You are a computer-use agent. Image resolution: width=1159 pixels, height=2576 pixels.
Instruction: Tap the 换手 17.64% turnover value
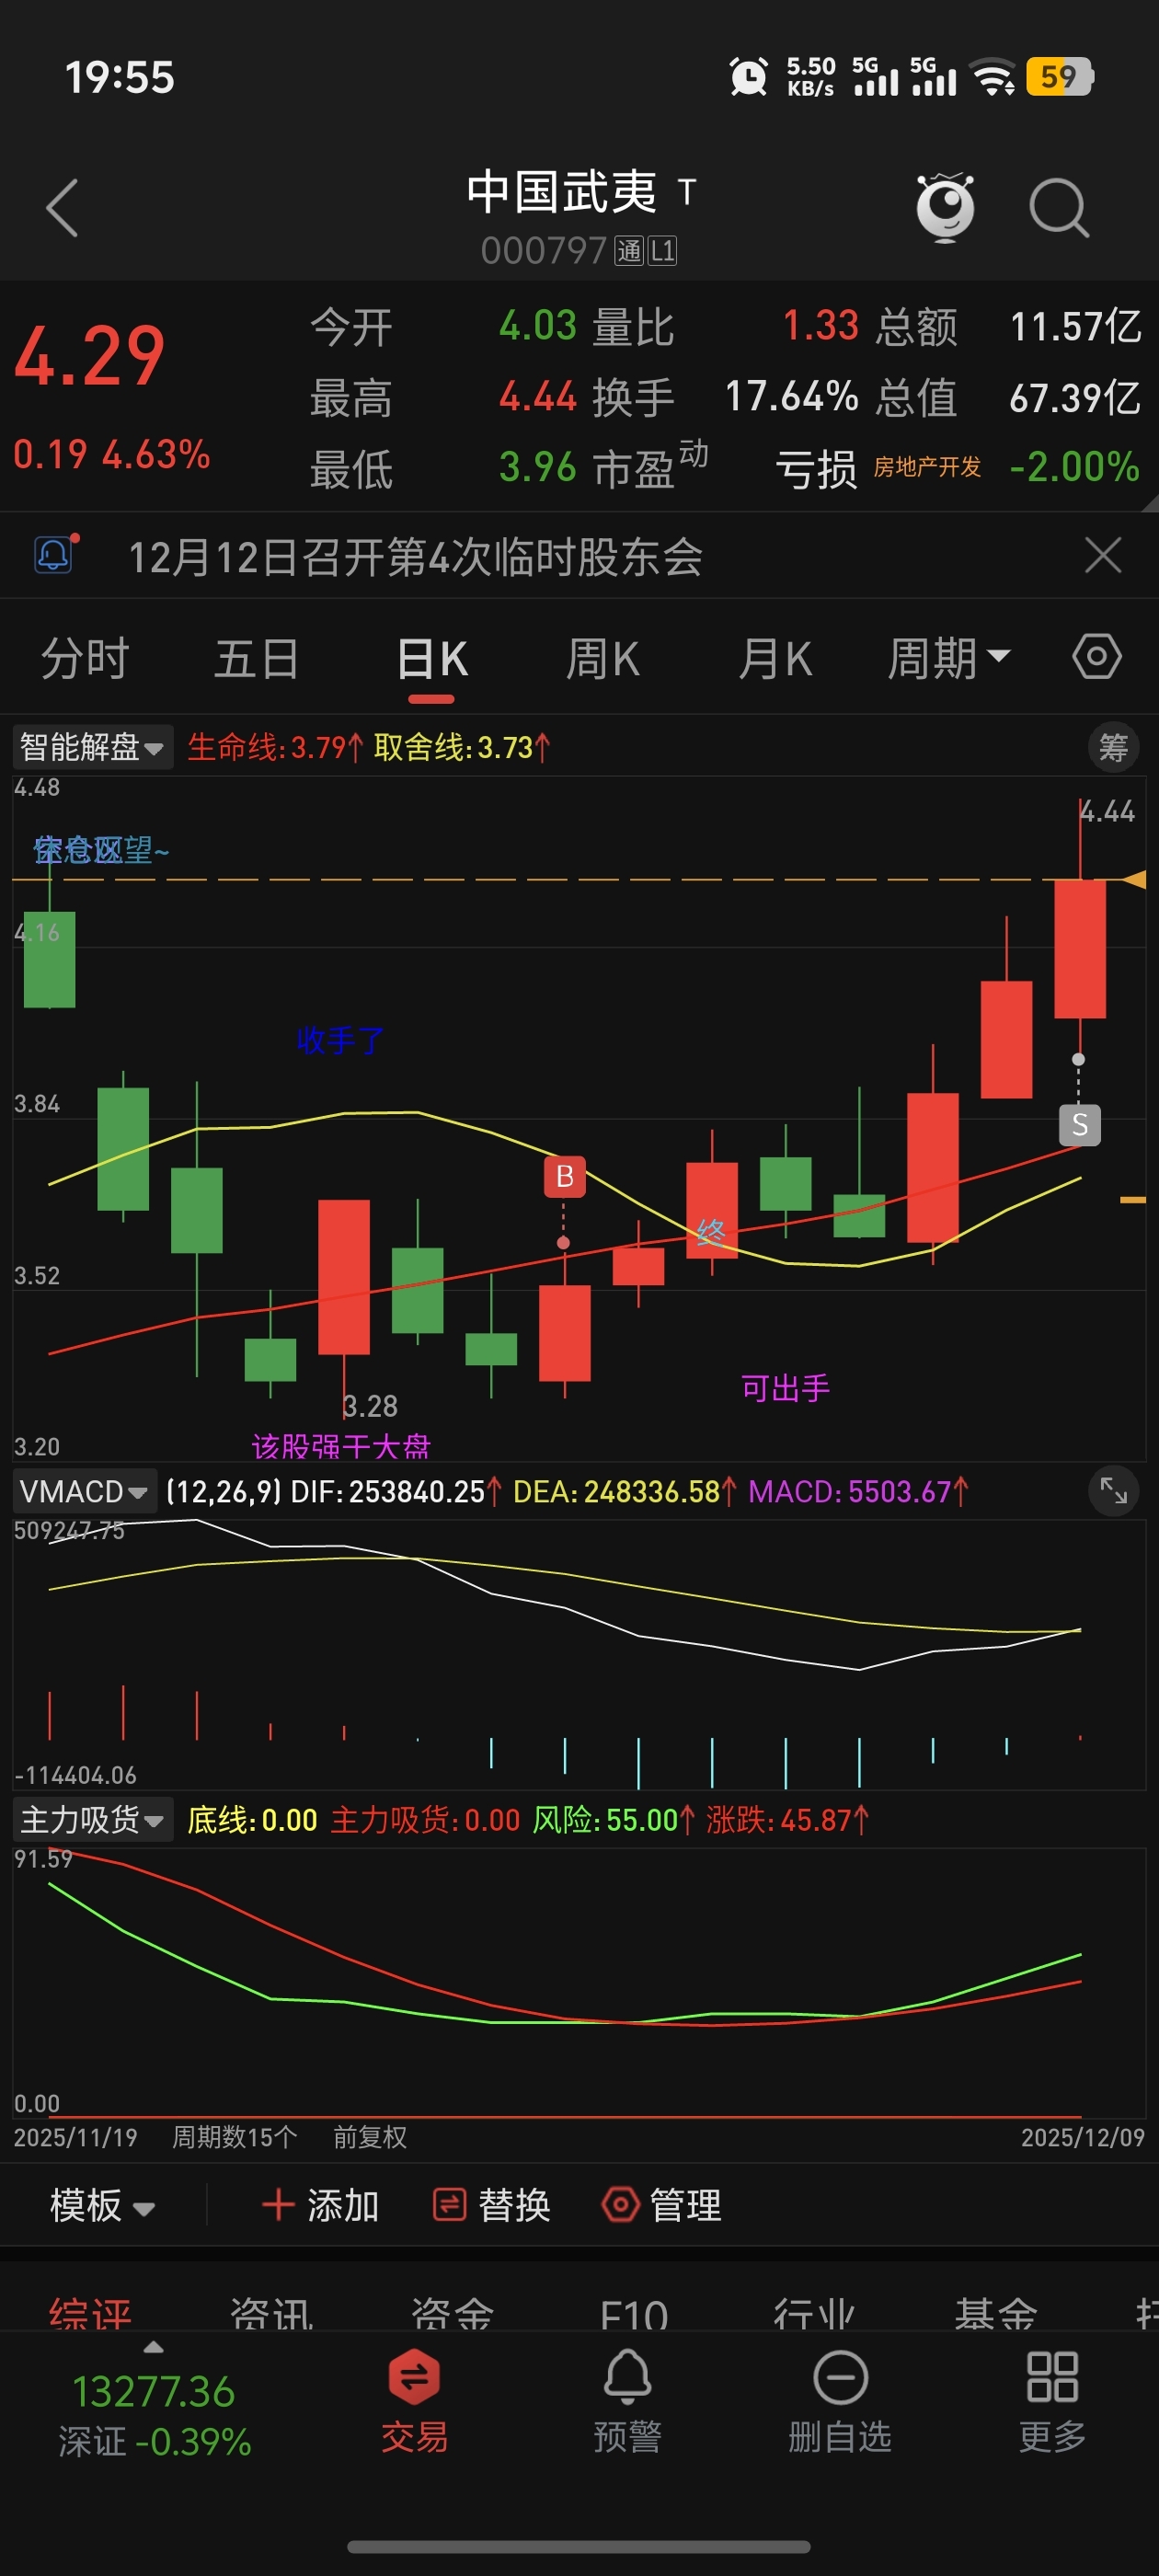point(725,397)
